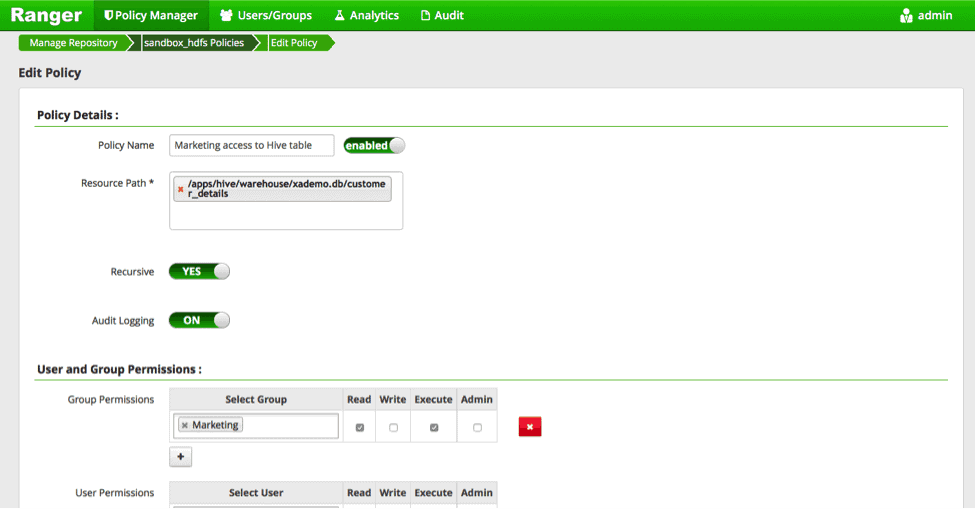
Task: Toggle the policy enabled switch
Action: coord(374,146)
